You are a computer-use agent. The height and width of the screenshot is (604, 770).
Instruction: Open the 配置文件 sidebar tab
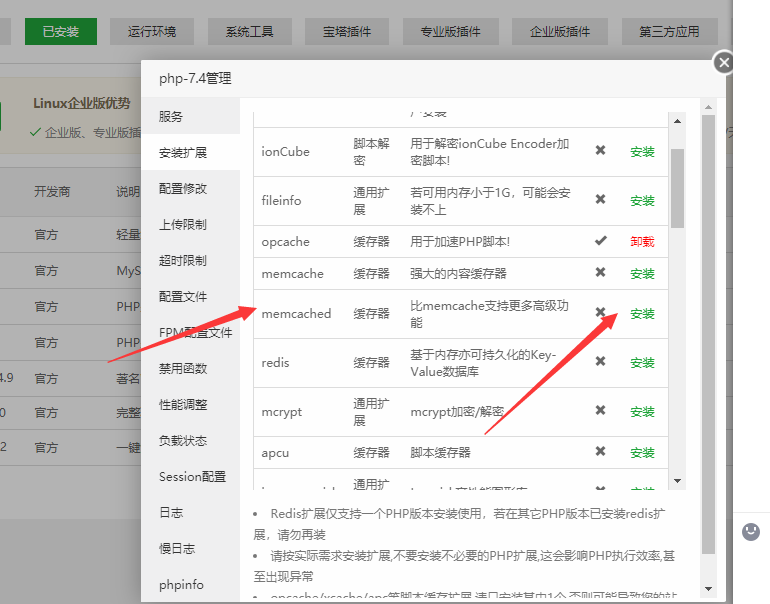[191, 297]
